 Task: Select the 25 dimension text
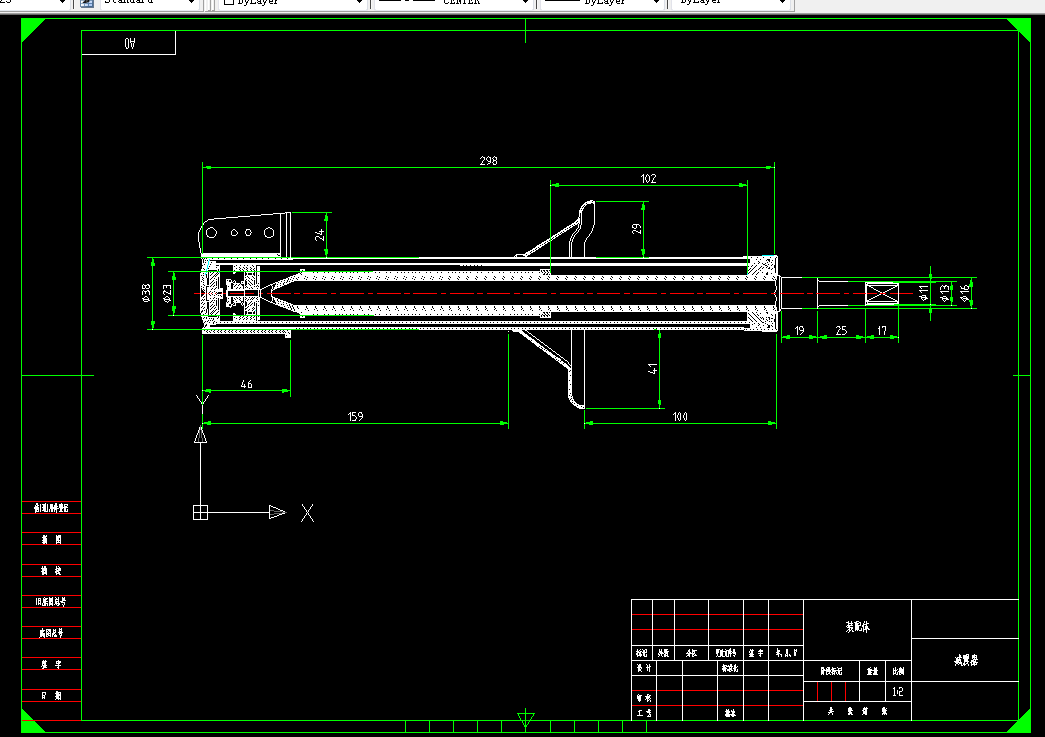(841, 331)
